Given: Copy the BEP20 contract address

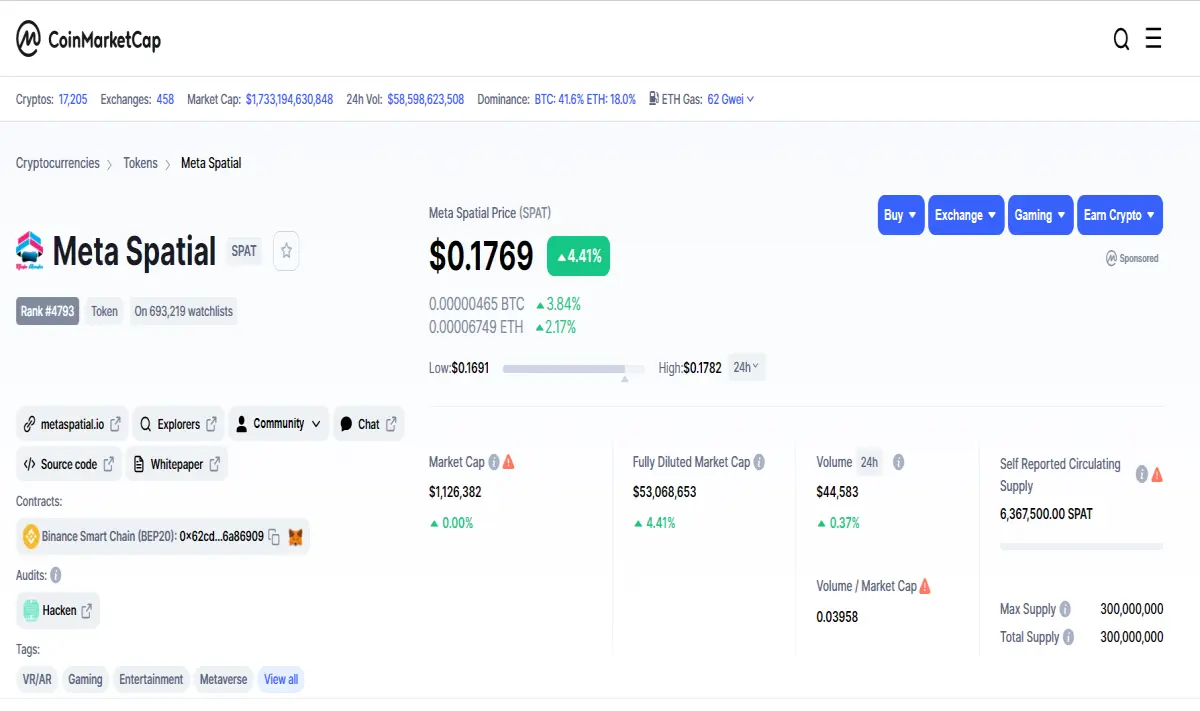Looking at the screenshot, I should point(274,537).
